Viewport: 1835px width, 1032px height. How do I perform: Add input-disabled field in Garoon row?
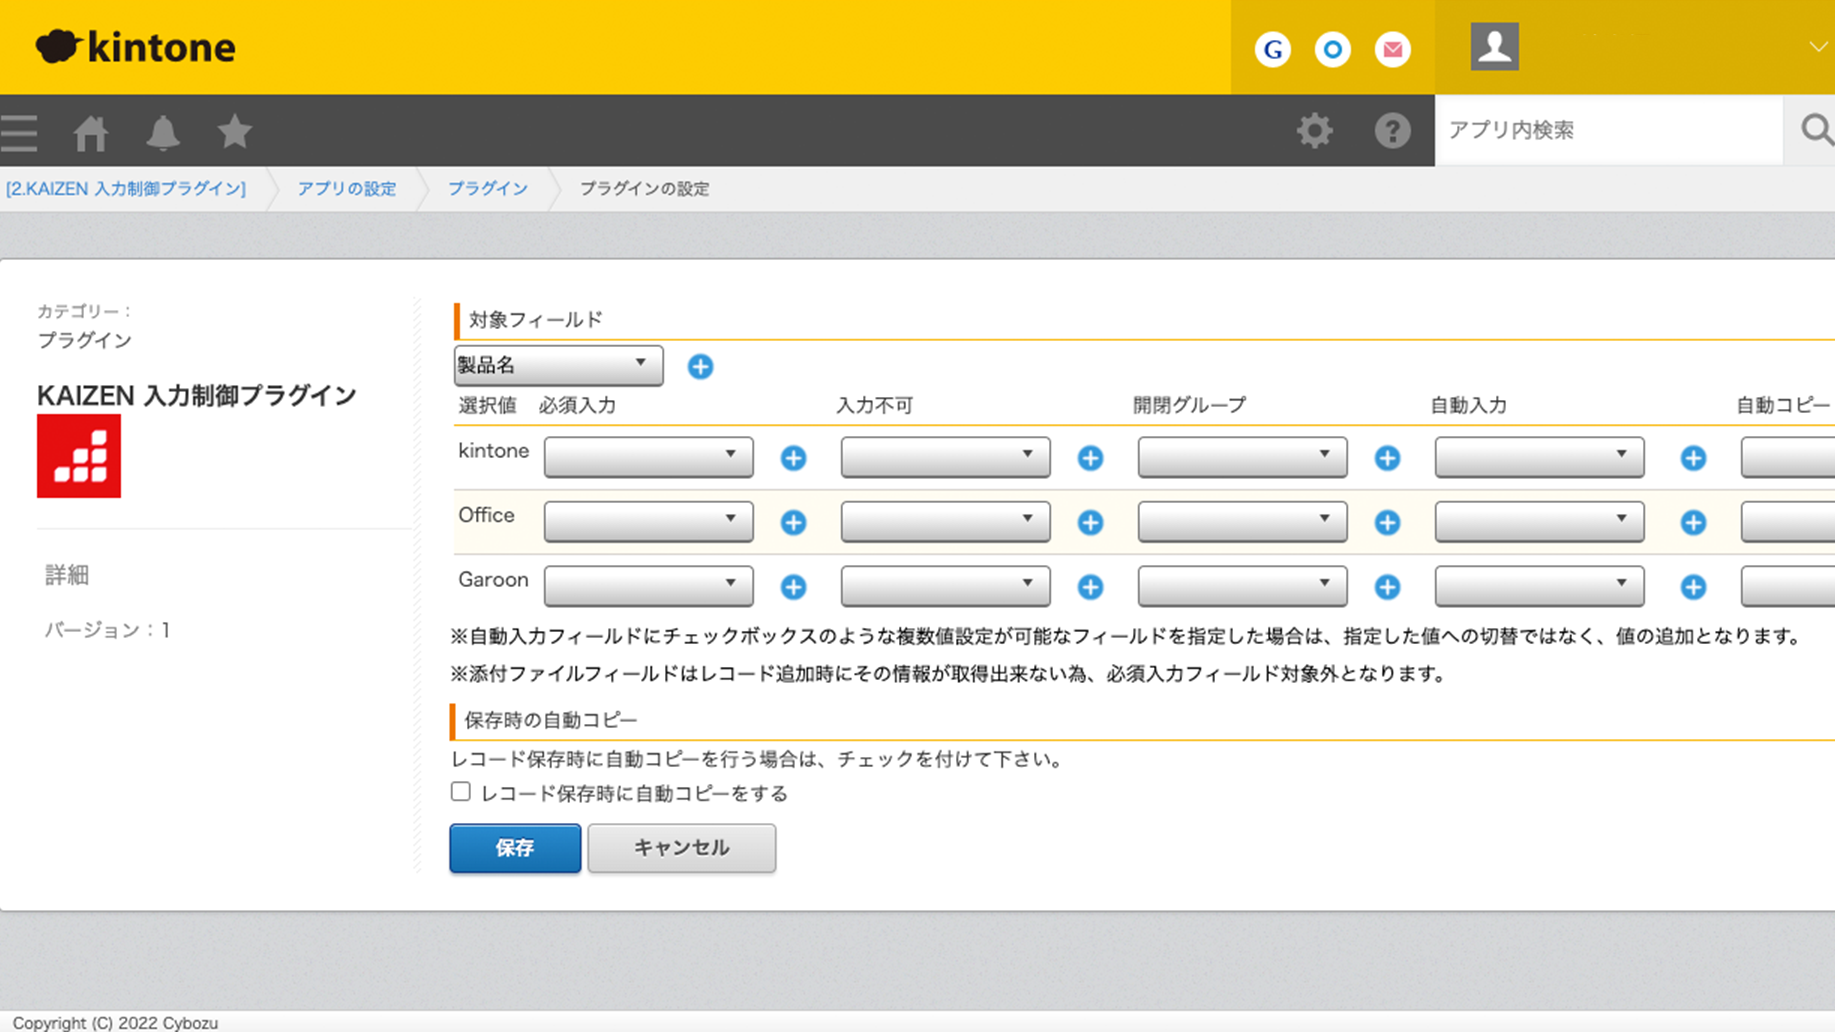(x=1090, y=587)
